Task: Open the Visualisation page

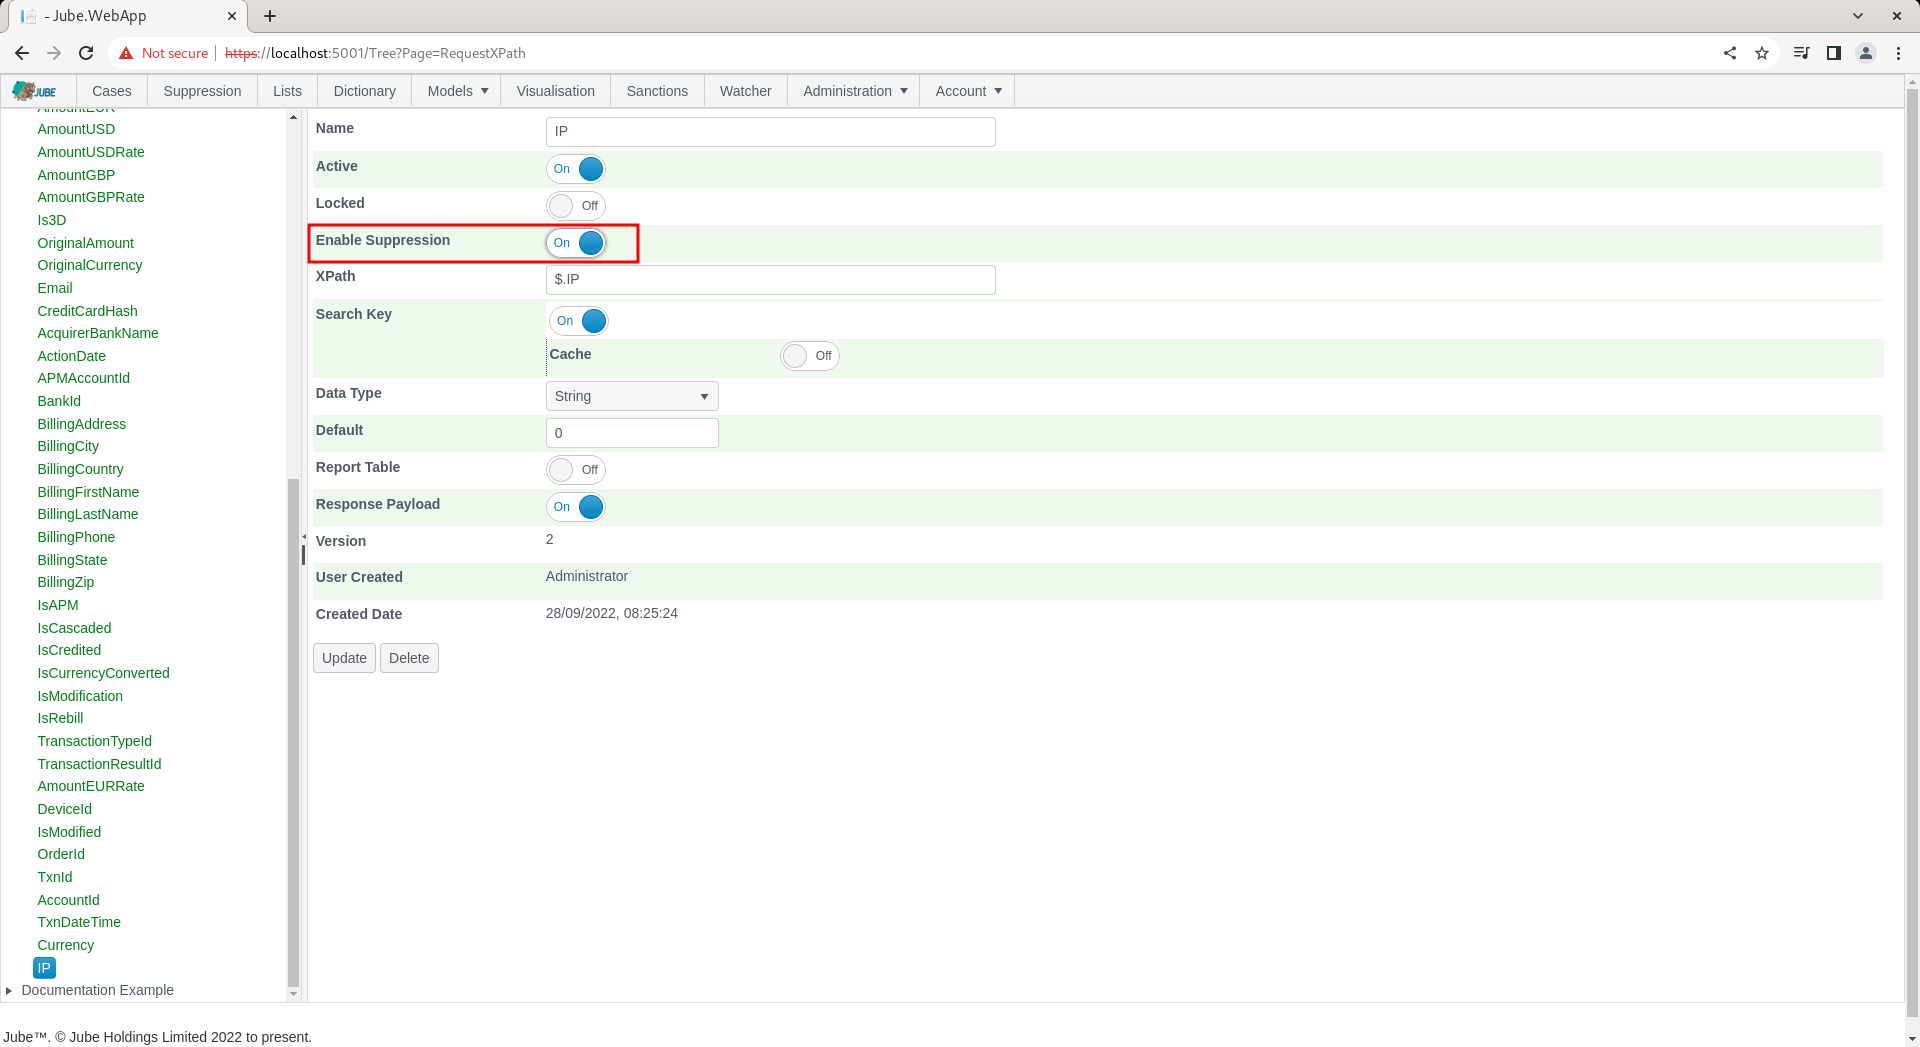Action: [556, 91]
